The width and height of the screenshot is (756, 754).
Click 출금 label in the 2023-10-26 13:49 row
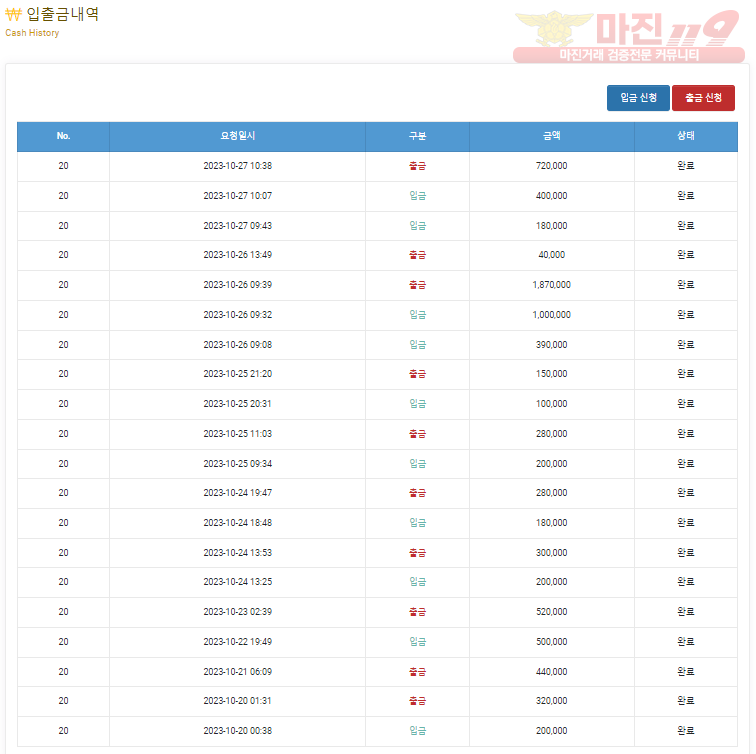[417, 255]
